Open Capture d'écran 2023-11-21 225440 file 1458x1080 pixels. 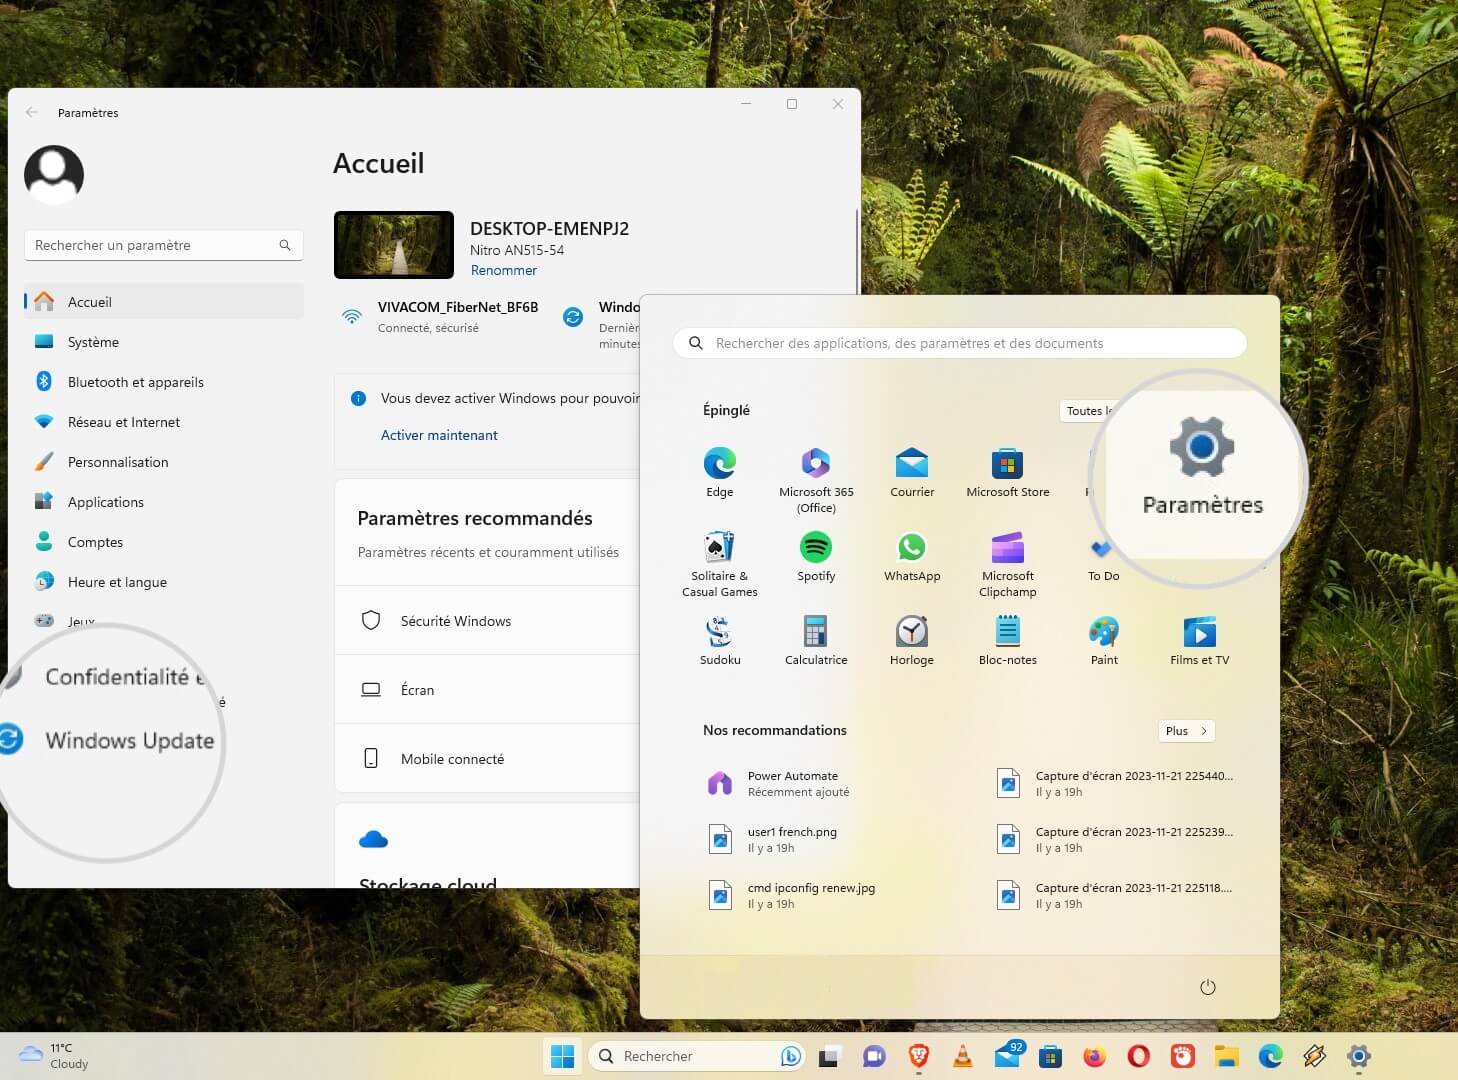(x=1115, y=783)
